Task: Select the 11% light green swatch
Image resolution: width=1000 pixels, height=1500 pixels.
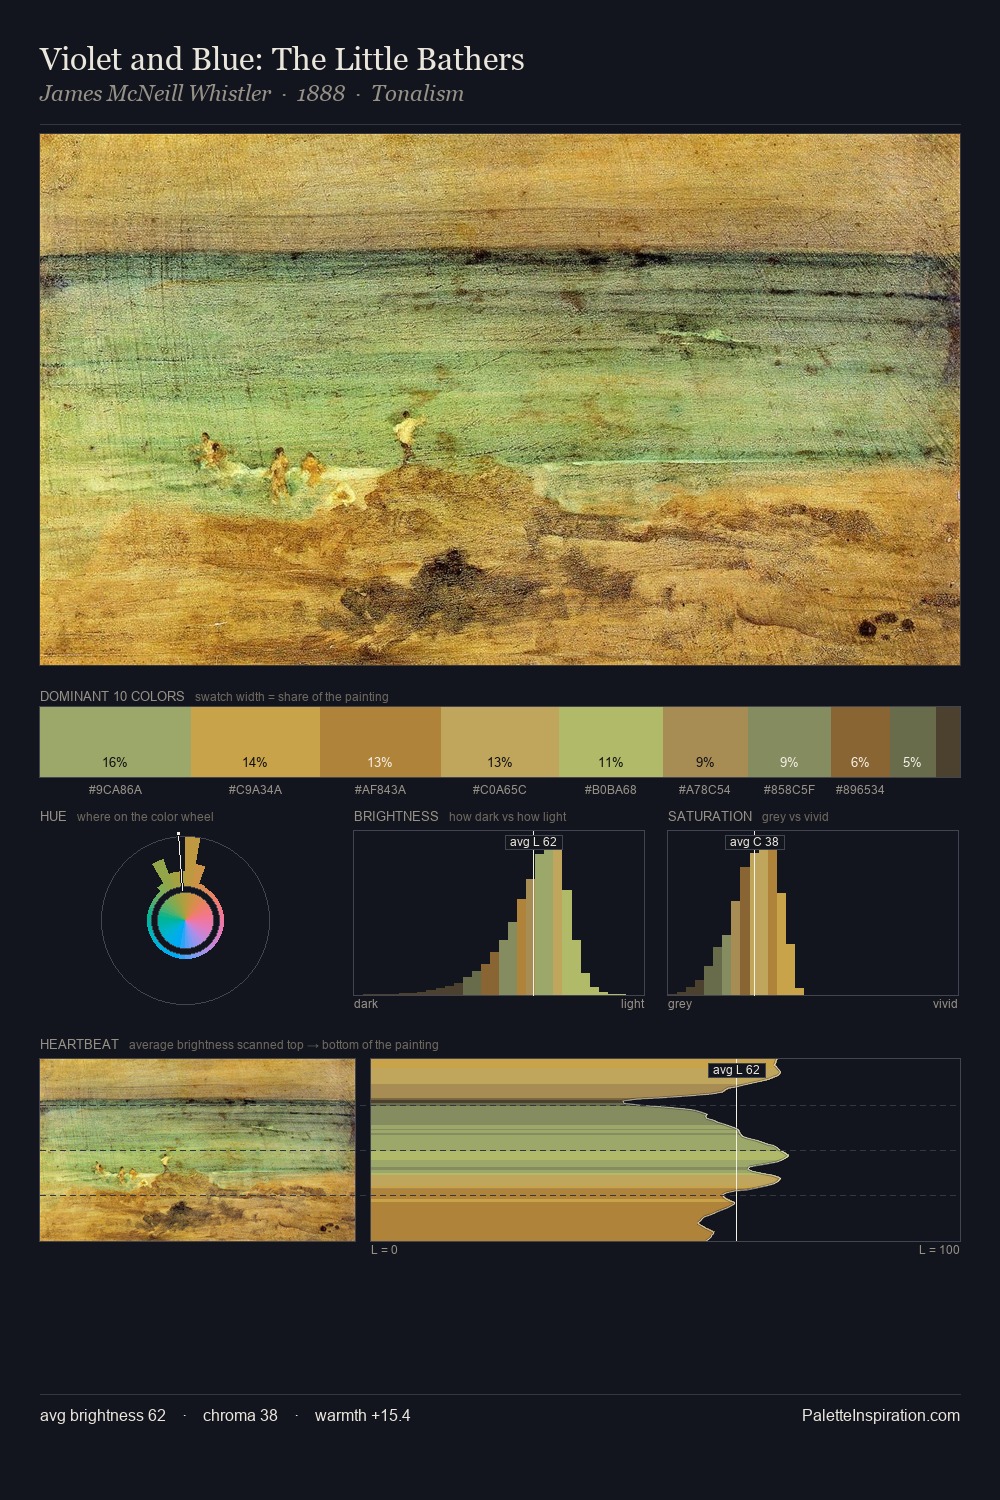Action: coord(611,742)
